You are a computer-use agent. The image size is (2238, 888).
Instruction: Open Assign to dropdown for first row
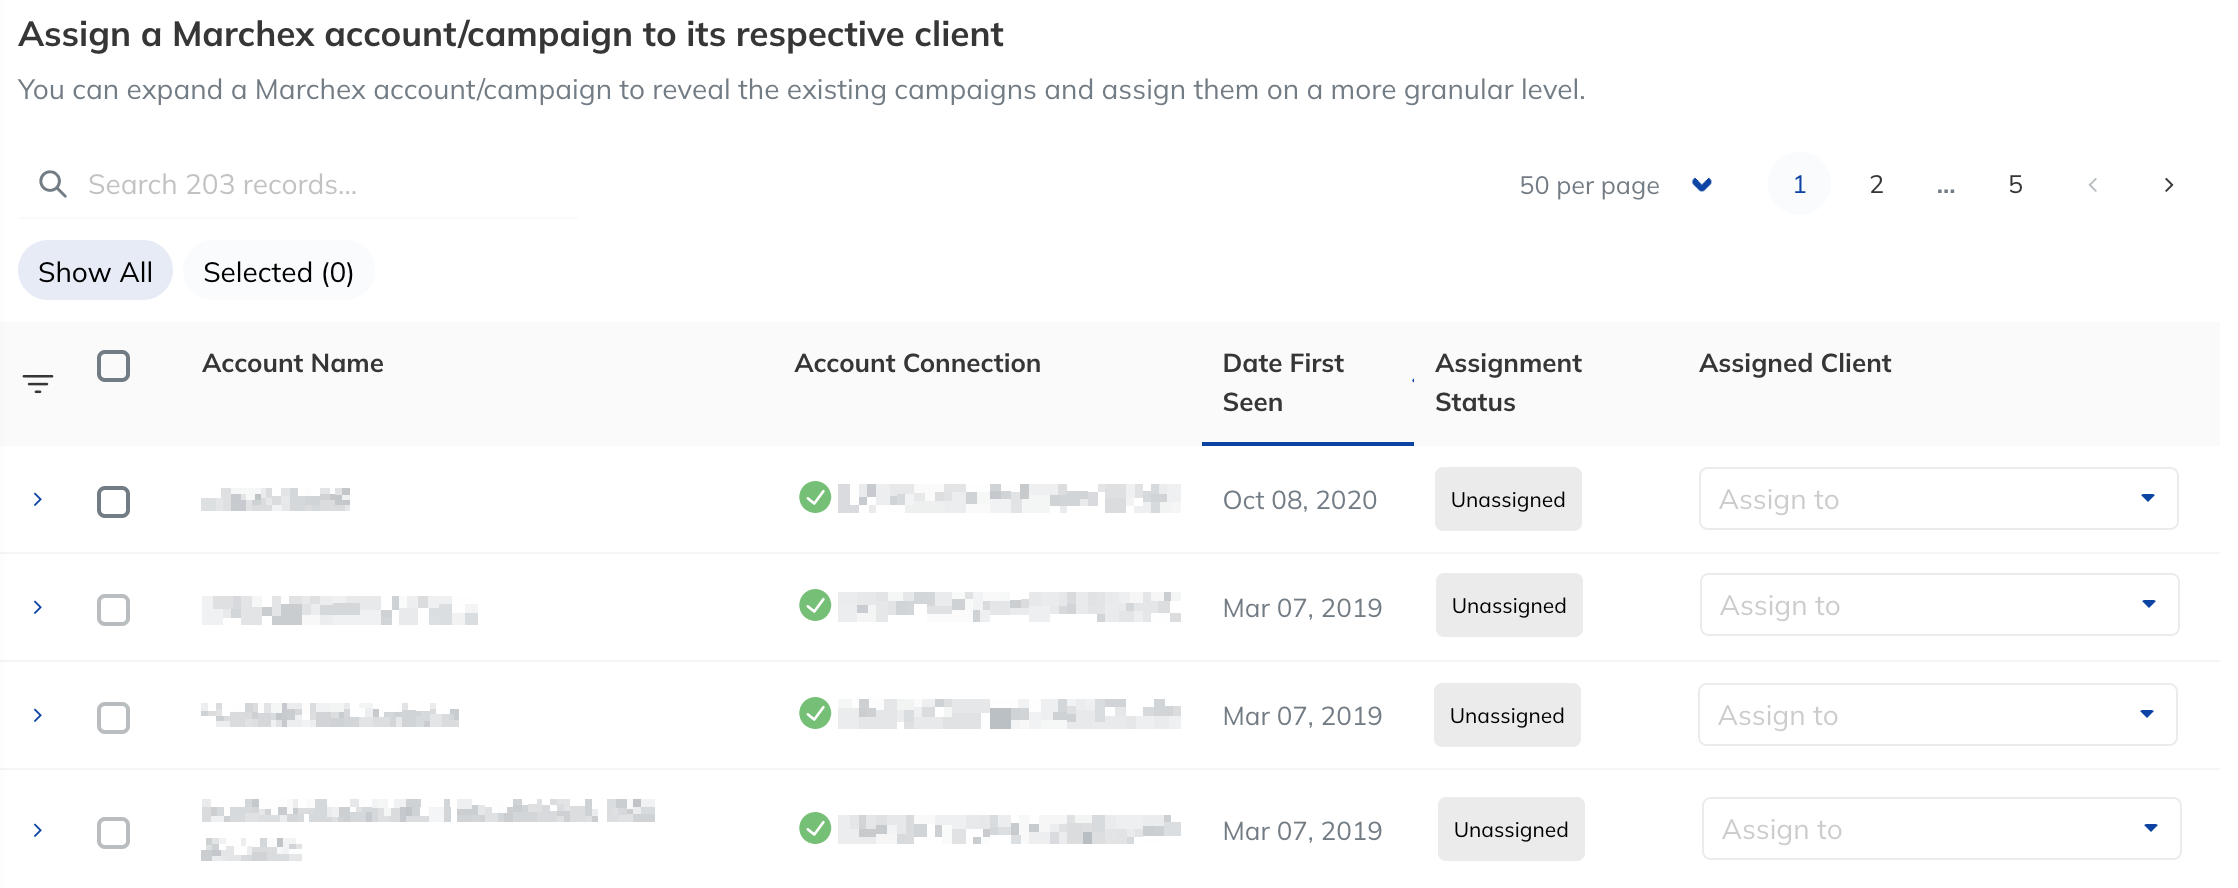1937,499
